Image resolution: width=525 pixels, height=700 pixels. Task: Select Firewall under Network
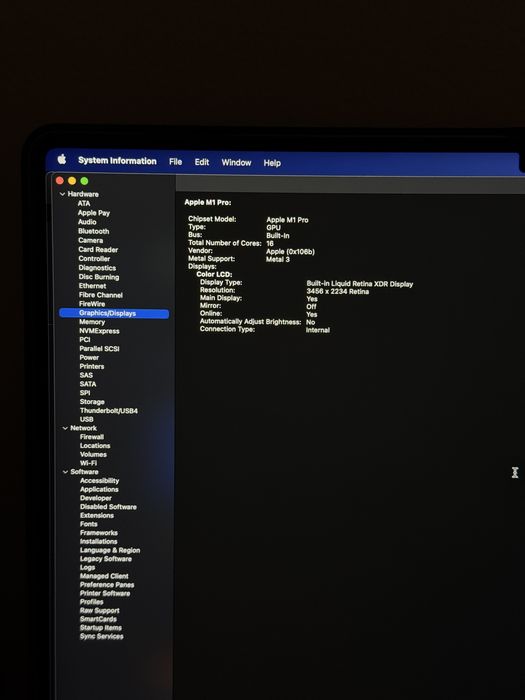click(92, 437)
